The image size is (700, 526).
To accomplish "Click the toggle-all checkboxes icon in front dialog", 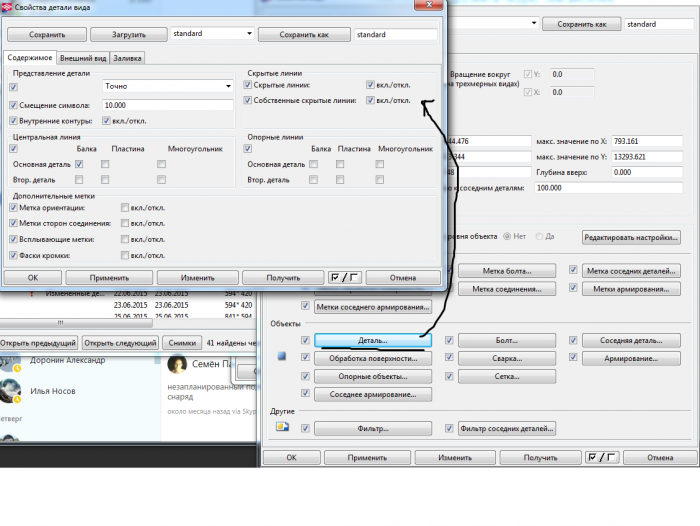I will pyautogui.click(x=345, y=278).
